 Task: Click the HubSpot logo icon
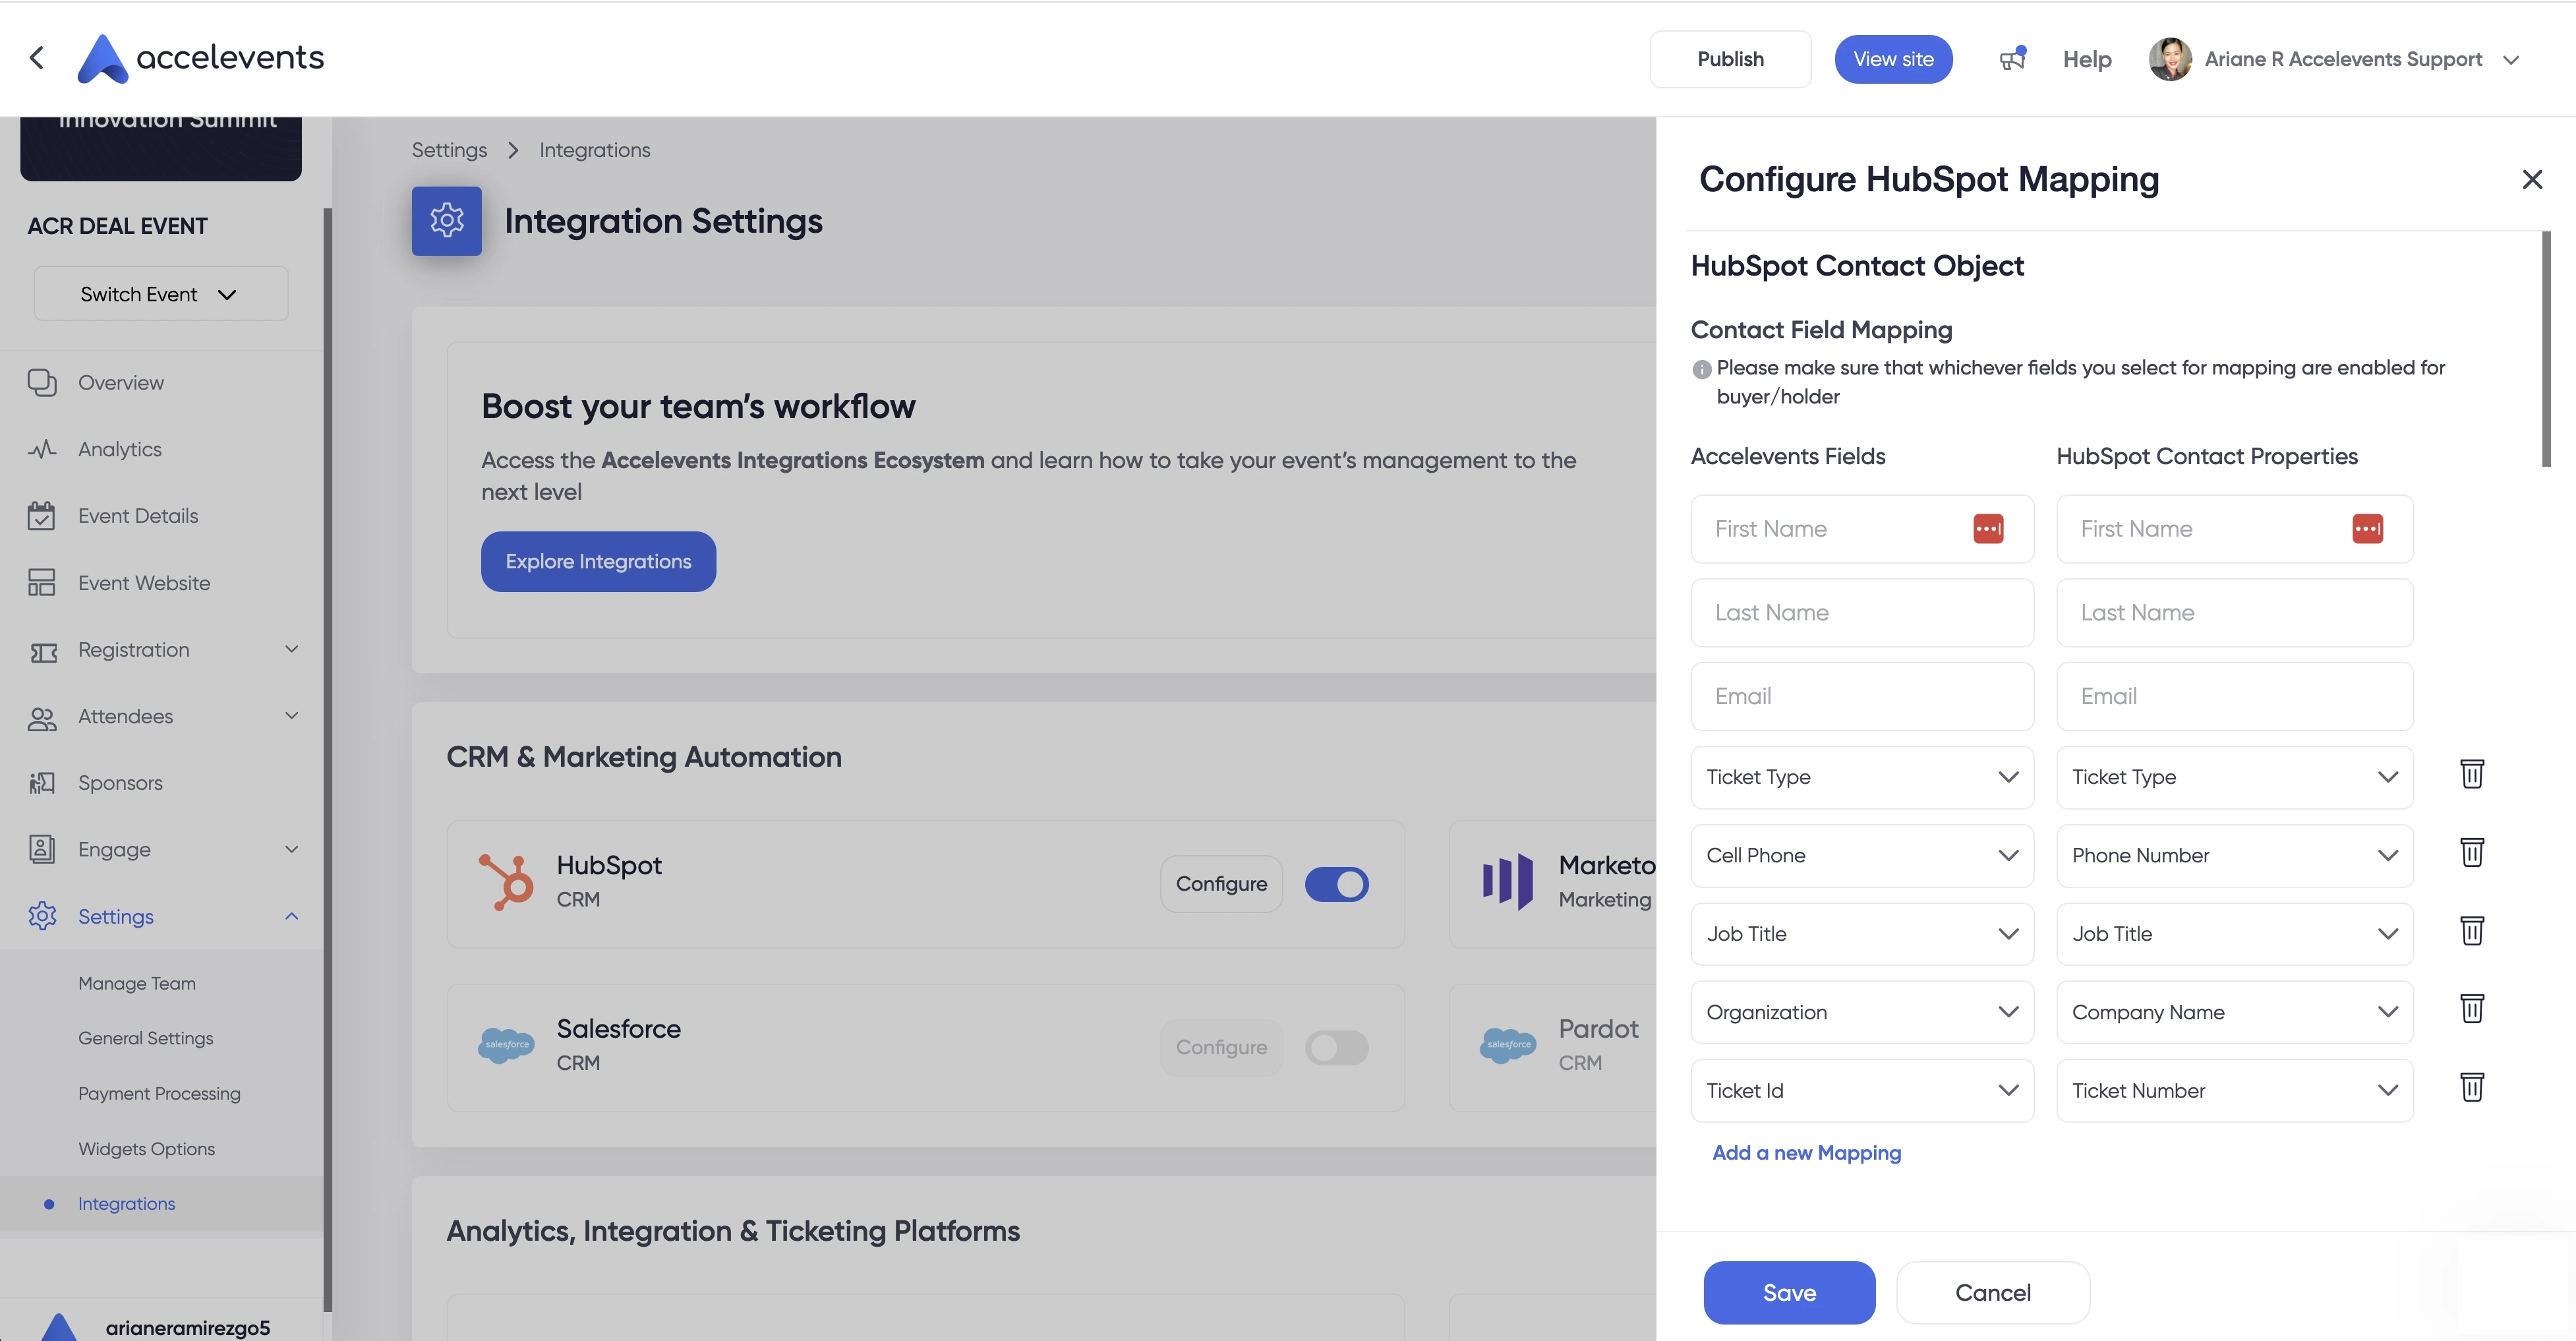point(506,882)
